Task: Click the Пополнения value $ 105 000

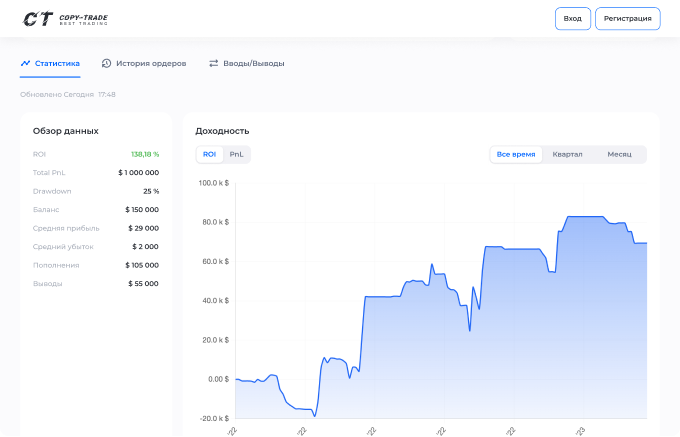Action: (142, 265)
